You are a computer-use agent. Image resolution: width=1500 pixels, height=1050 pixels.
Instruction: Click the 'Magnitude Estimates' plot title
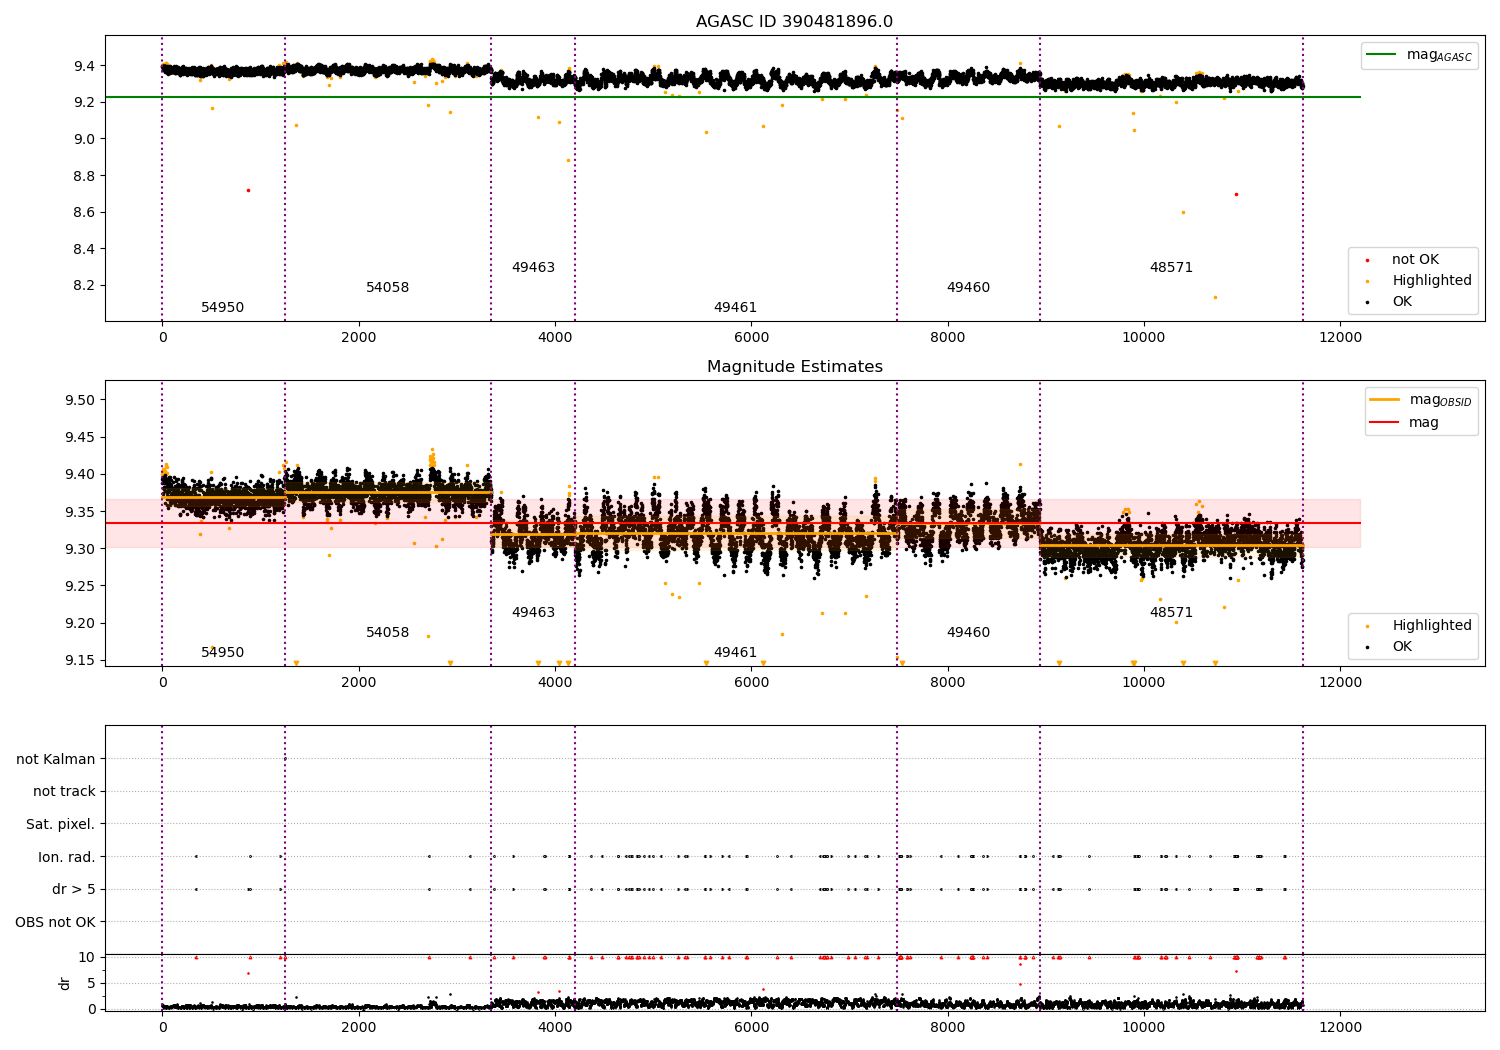(x=794, y=367)
